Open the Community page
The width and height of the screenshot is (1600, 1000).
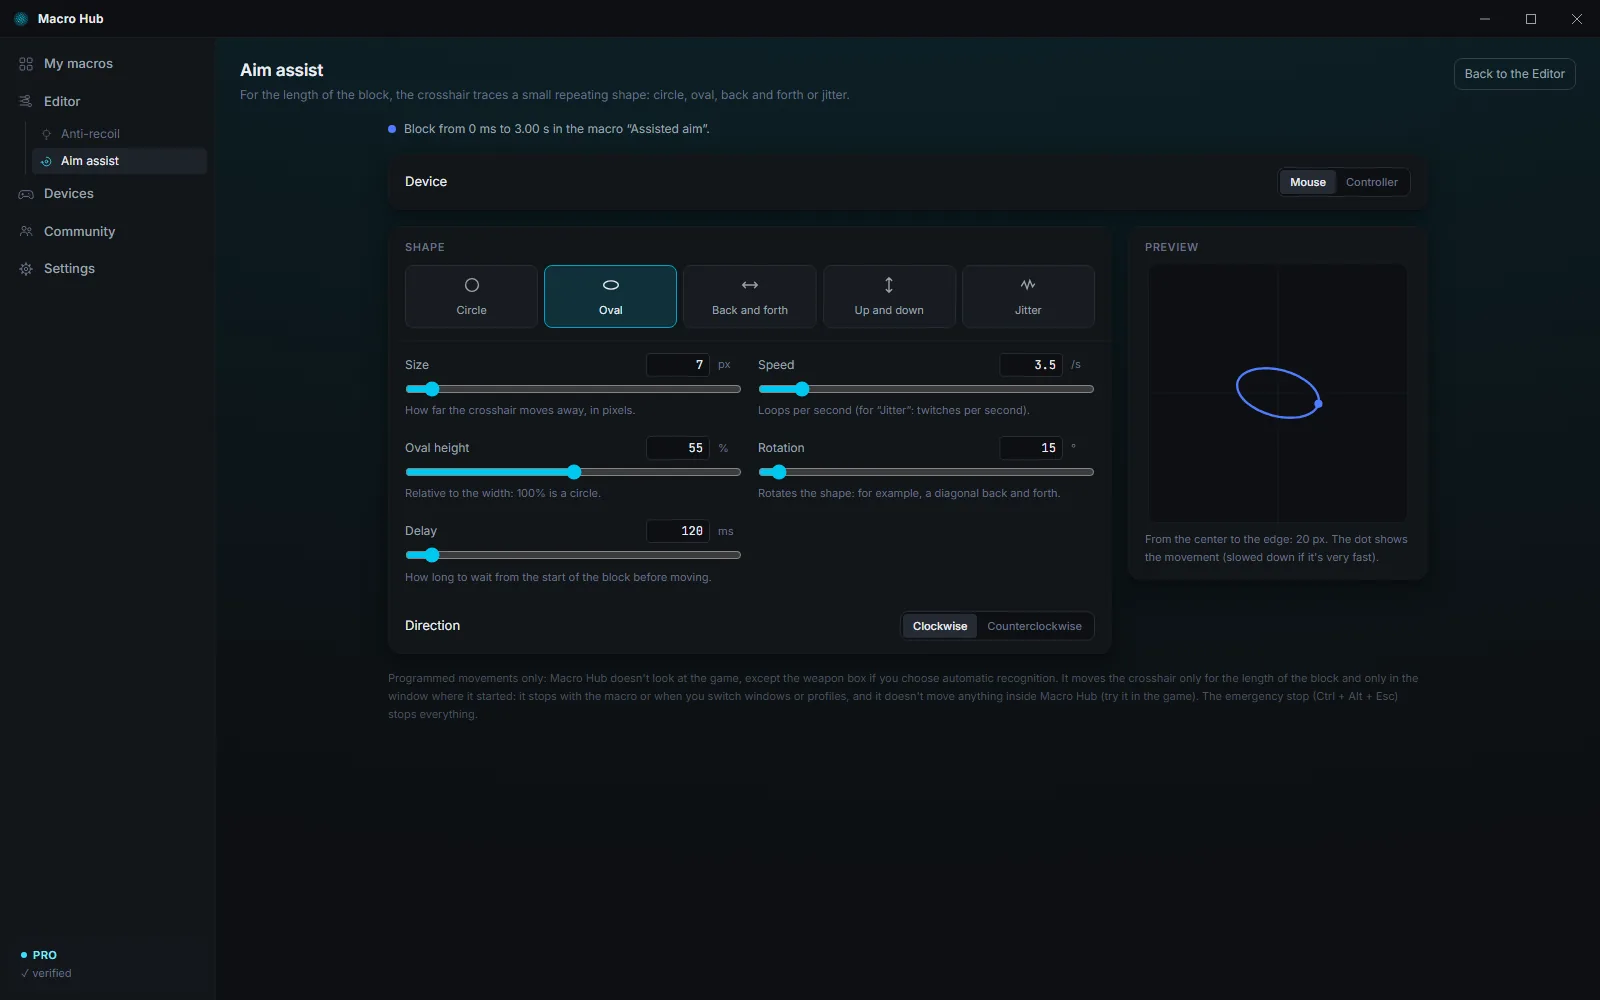pos(108,231)
